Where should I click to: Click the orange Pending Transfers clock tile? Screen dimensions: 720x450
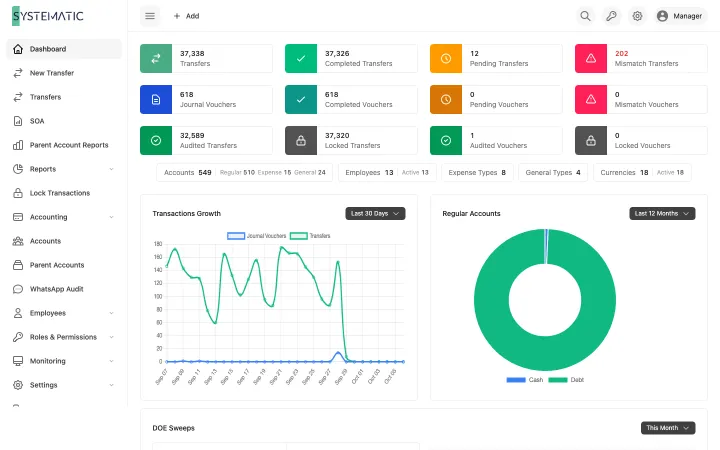[x=446, y=58]
